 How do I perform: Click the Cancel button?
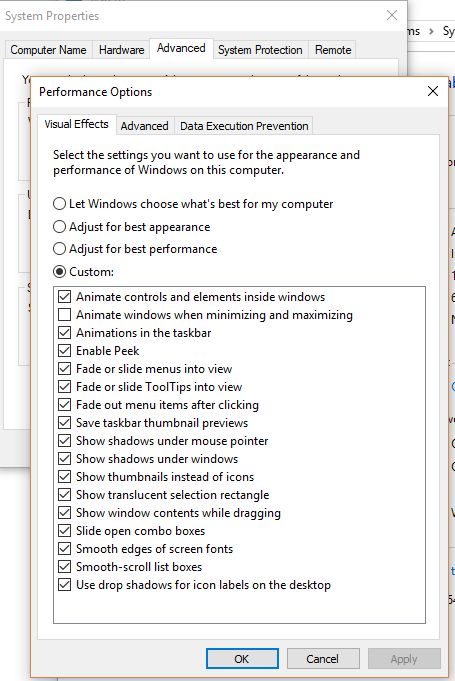click(x=323, y=659)
